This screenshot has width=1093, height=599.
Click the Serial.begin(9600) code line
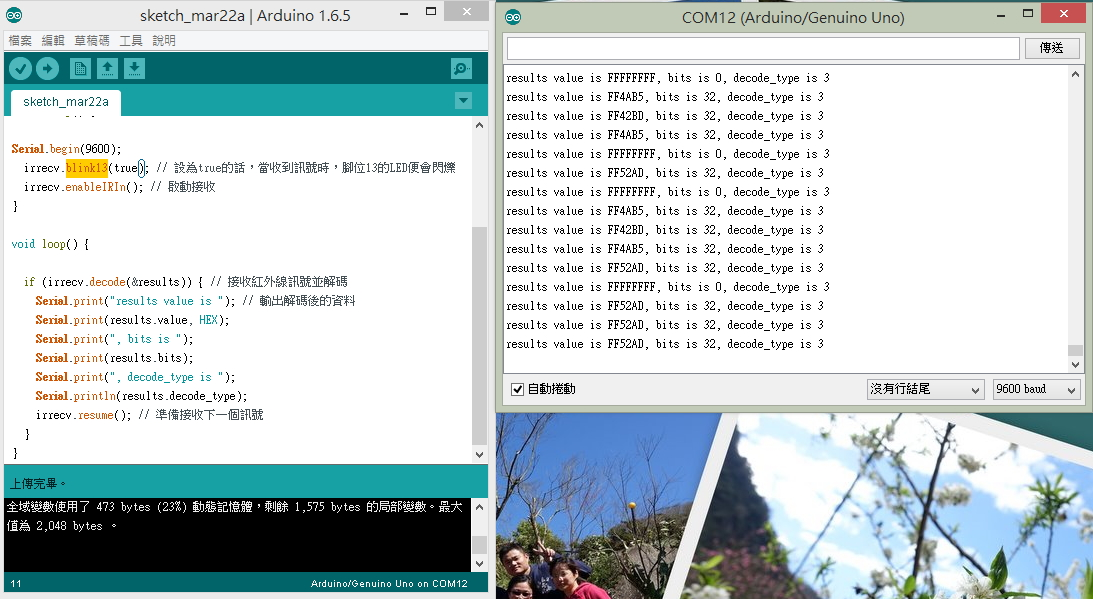tap(66, 149)
